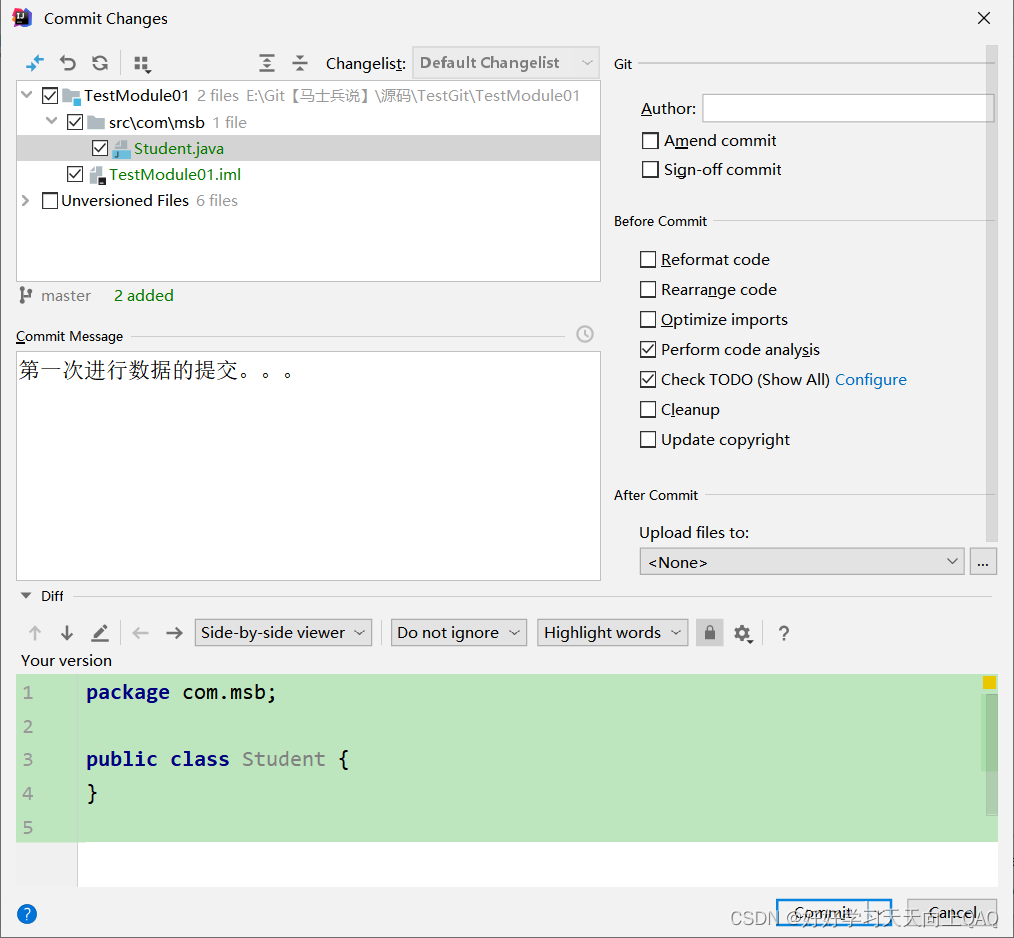Toggle the diff lock icon
This screenshot has width=1014, height=938.
[709, 633]
